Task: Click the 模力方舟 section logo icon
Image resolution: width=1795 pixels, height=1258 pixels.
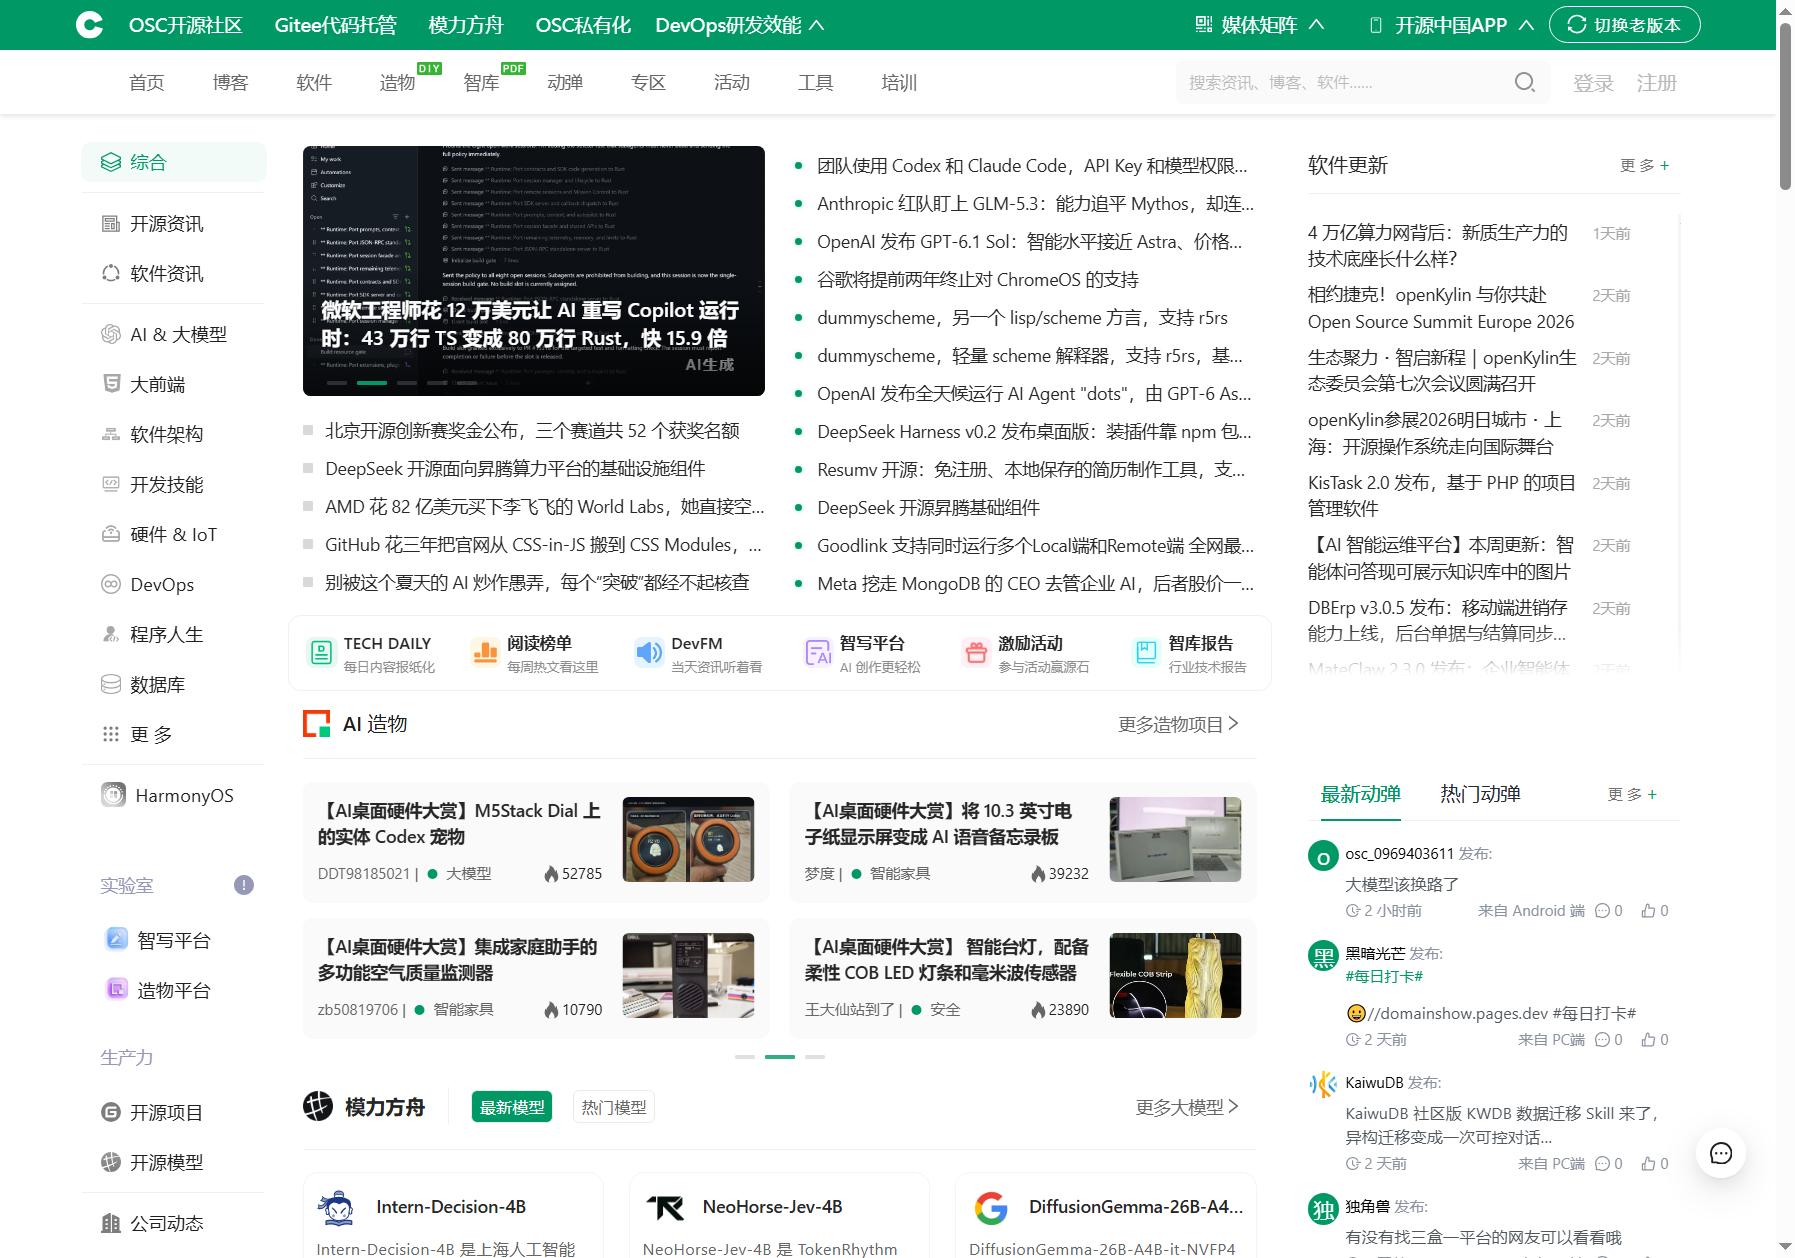Action: 318,1106
